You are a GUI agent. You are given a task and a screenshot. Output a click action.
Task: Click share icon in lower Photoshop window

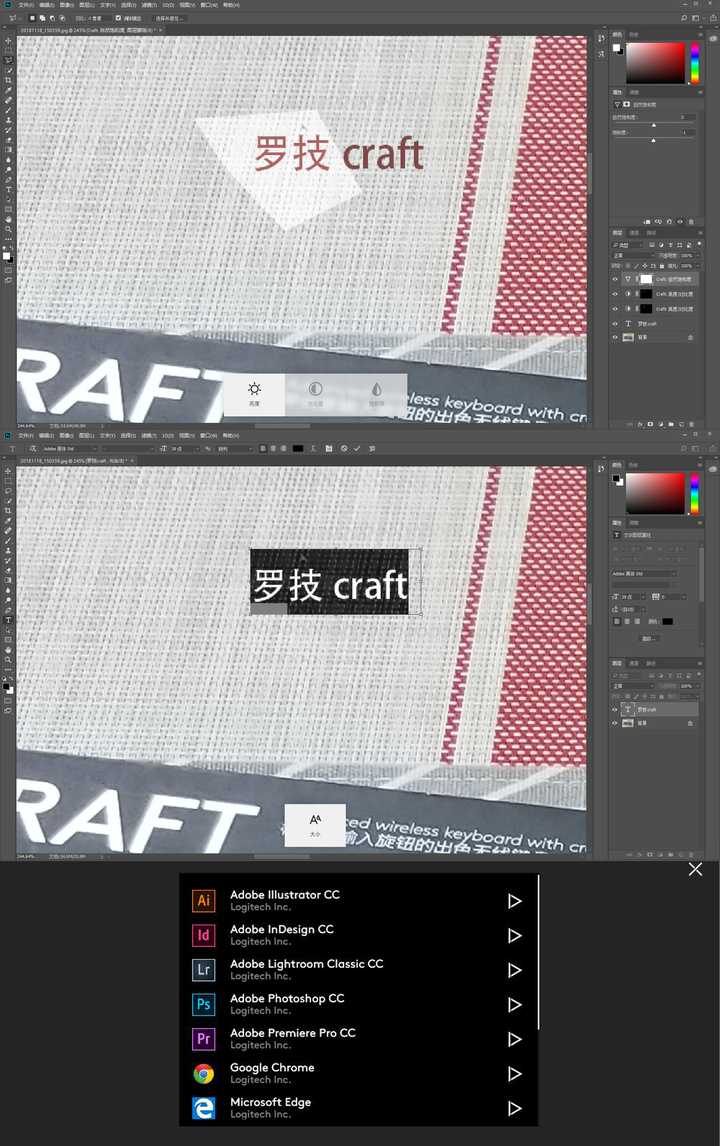click(x=713, y=448)
